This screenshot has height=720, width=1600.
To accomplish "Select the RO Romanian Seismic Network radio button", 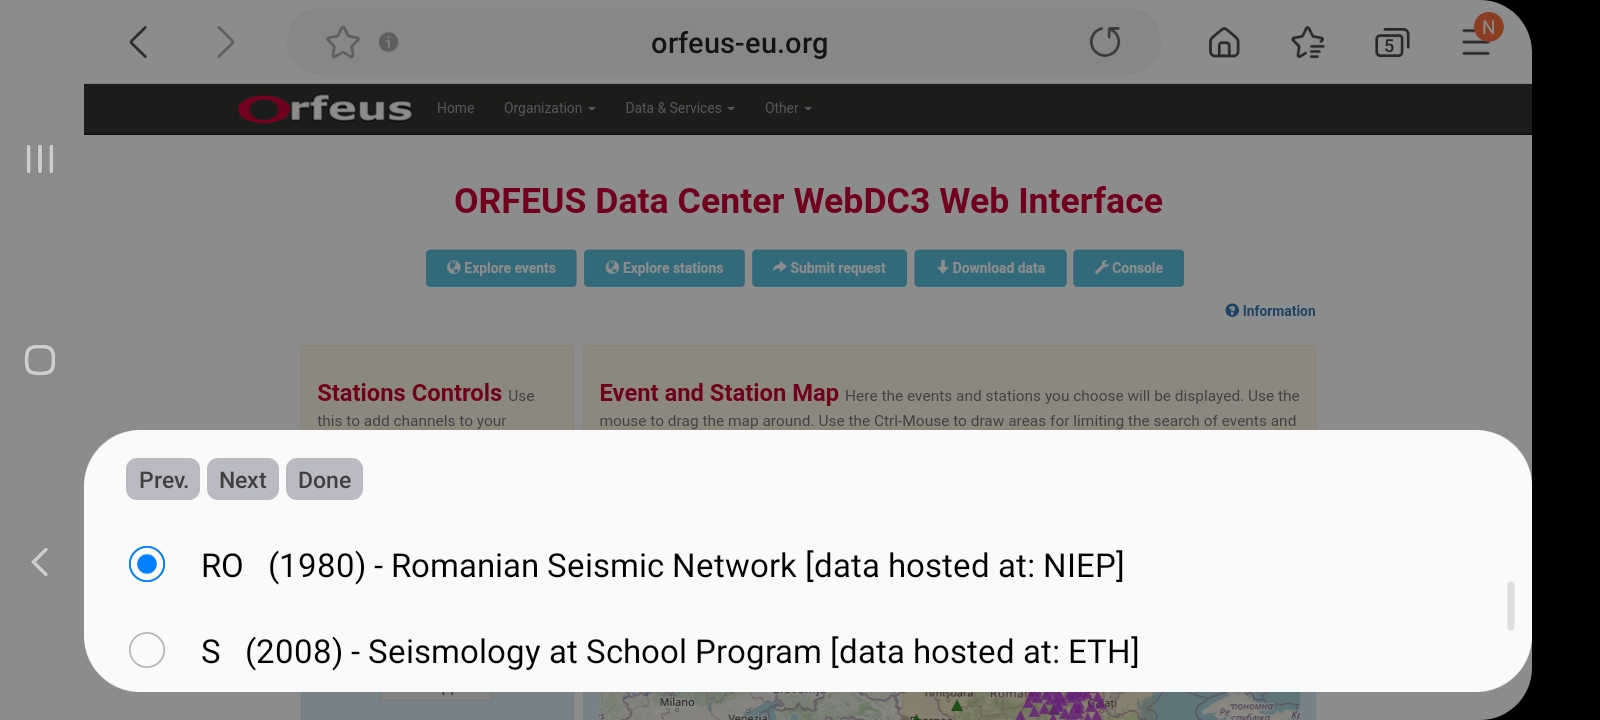I will (147, 565).
